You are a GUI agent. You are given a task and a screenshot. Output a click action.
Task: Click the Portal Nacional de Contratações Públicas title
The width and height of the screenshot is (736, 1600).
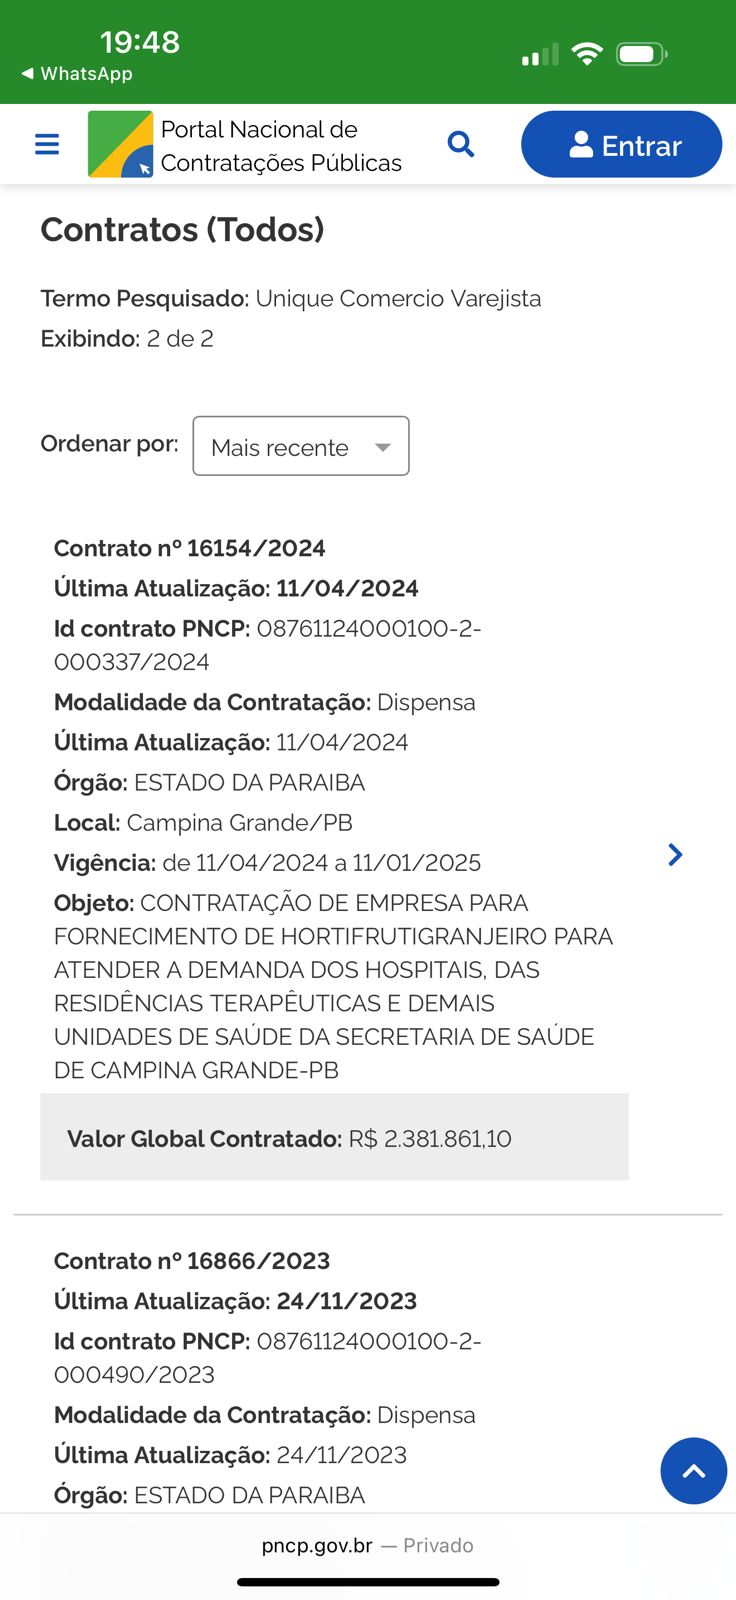click(x=281, y=146)
